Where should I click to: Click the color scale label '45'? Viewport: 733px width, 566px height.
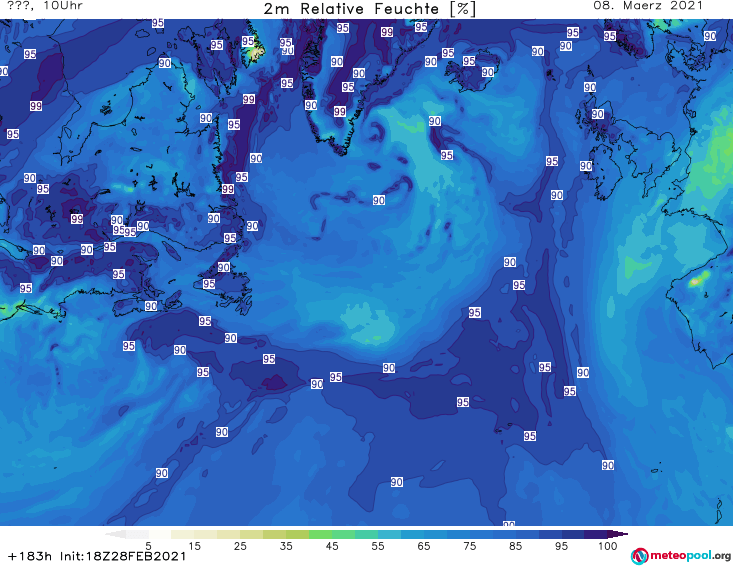point(332,546)
